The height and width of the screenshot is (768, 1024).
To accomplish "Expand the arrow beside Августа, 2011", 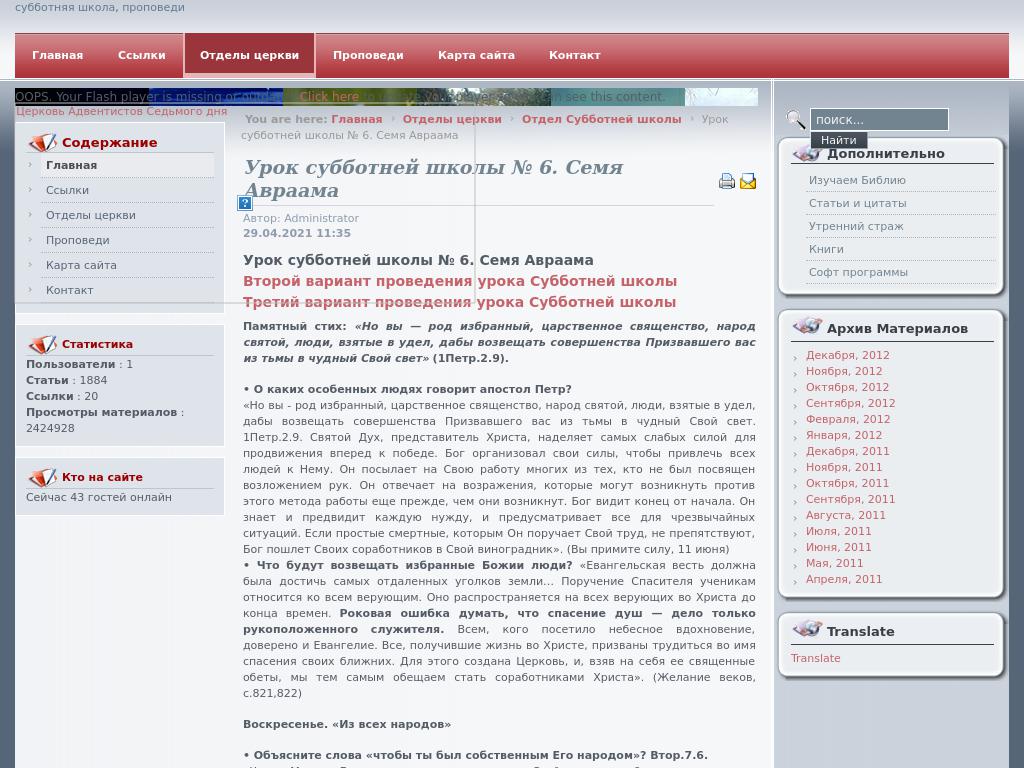I will click(x=795, y=517).
